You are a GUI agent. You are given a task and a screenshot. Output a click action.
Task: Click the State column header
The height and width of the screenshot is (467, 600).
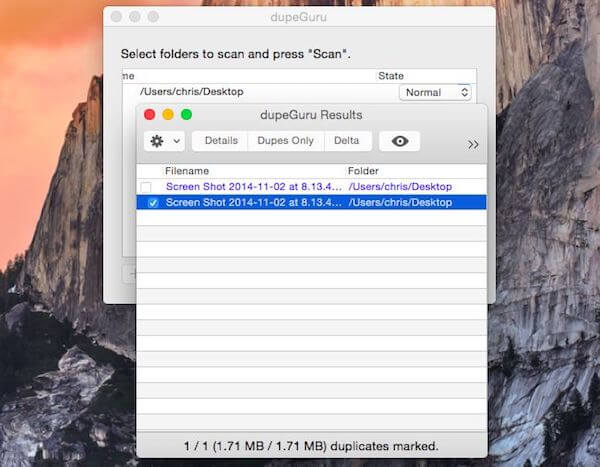pyautogui.click(x=391, y=76)
